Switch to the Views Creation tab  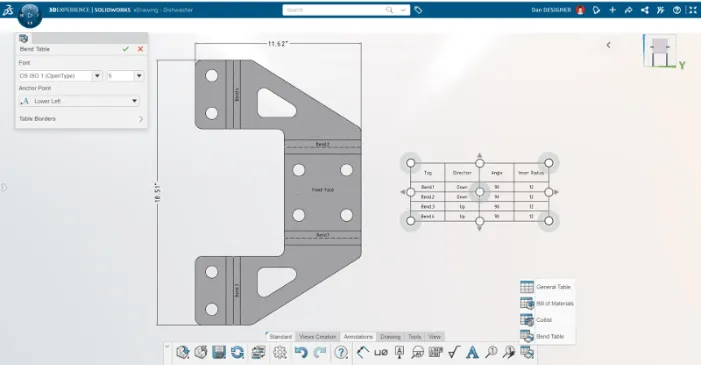317,336
